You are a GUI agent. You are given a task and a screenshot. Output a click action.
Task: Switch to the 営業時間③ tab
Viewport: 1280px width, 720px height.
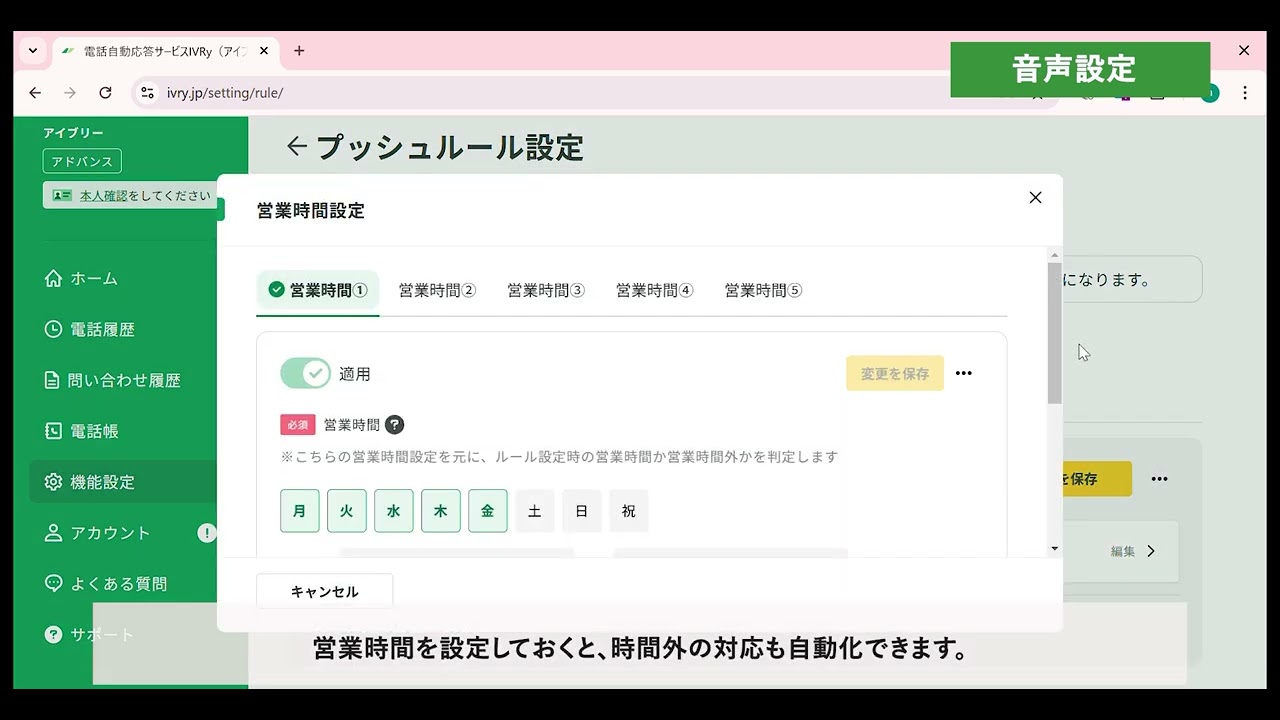pyautogui.click(x=546, y=291)
